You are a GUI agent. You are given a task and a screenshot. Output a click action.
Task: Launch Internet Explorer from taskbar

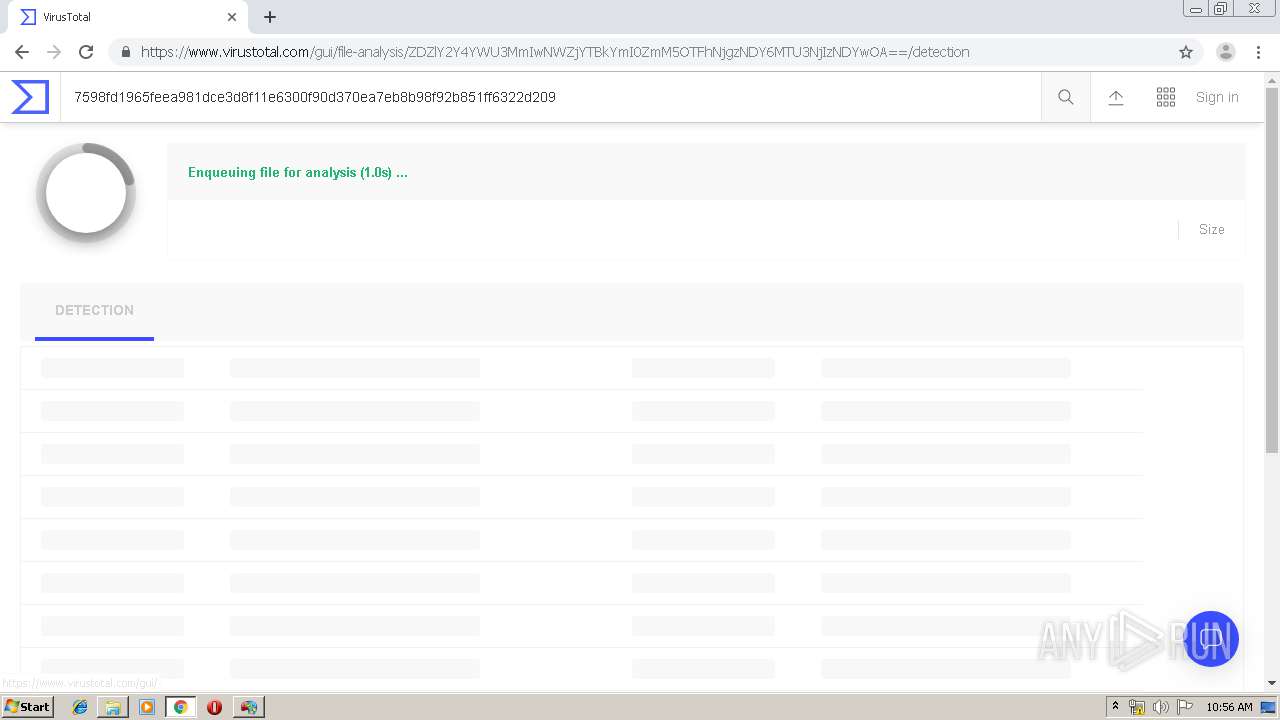click(80, 707)
